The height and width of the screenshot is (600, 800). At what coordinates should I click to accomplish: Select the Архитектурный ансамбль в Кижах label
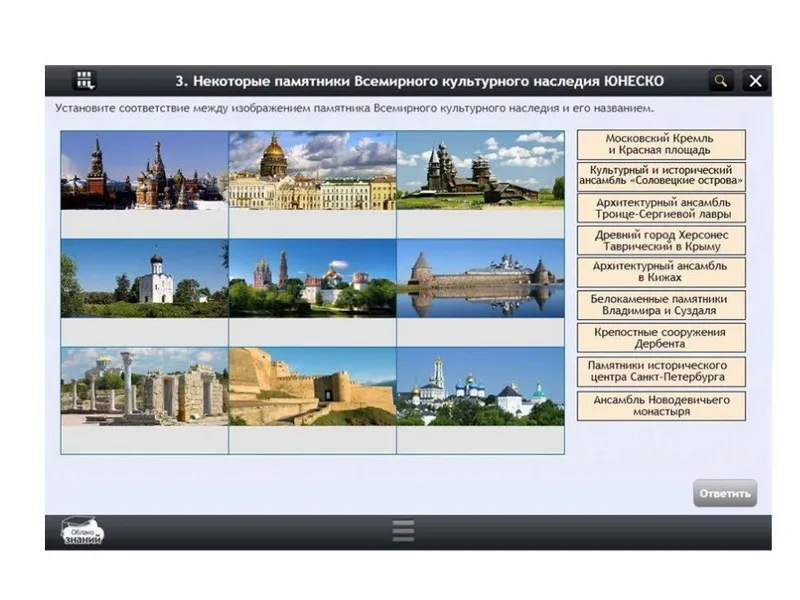660,272
